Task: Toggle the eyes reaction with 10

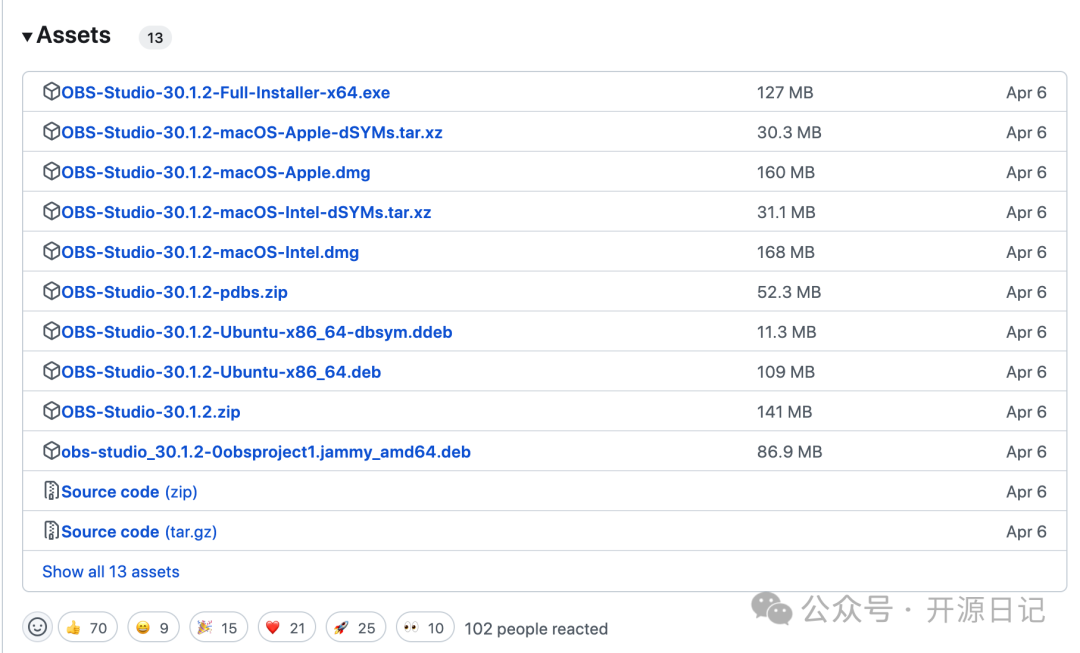Action: [x=425, y=628]
